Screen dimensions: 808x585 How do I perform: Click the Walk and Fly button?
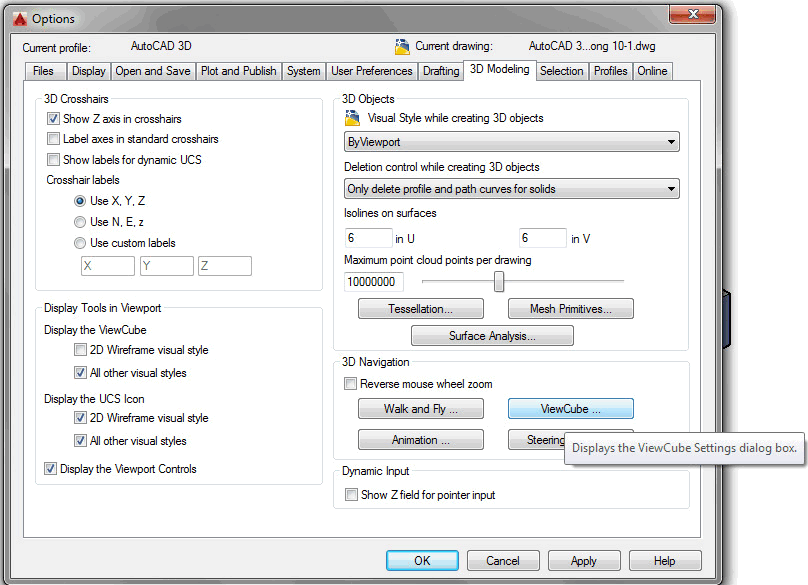420,409
